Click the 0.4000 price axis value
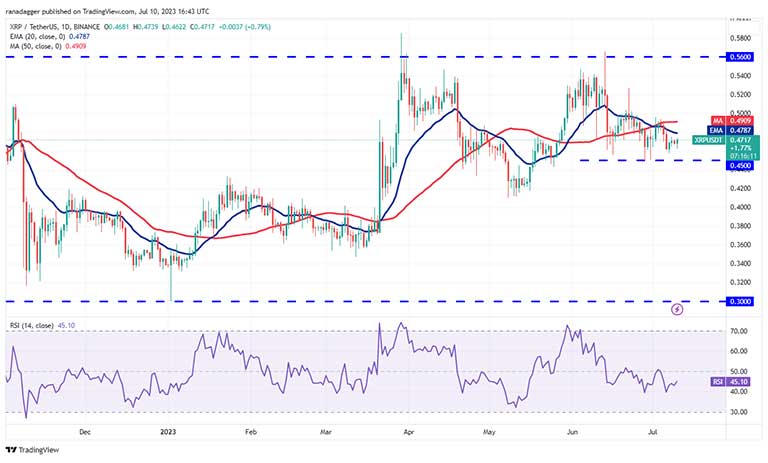This screenshot has width=768, height=463. click(740, 207)
